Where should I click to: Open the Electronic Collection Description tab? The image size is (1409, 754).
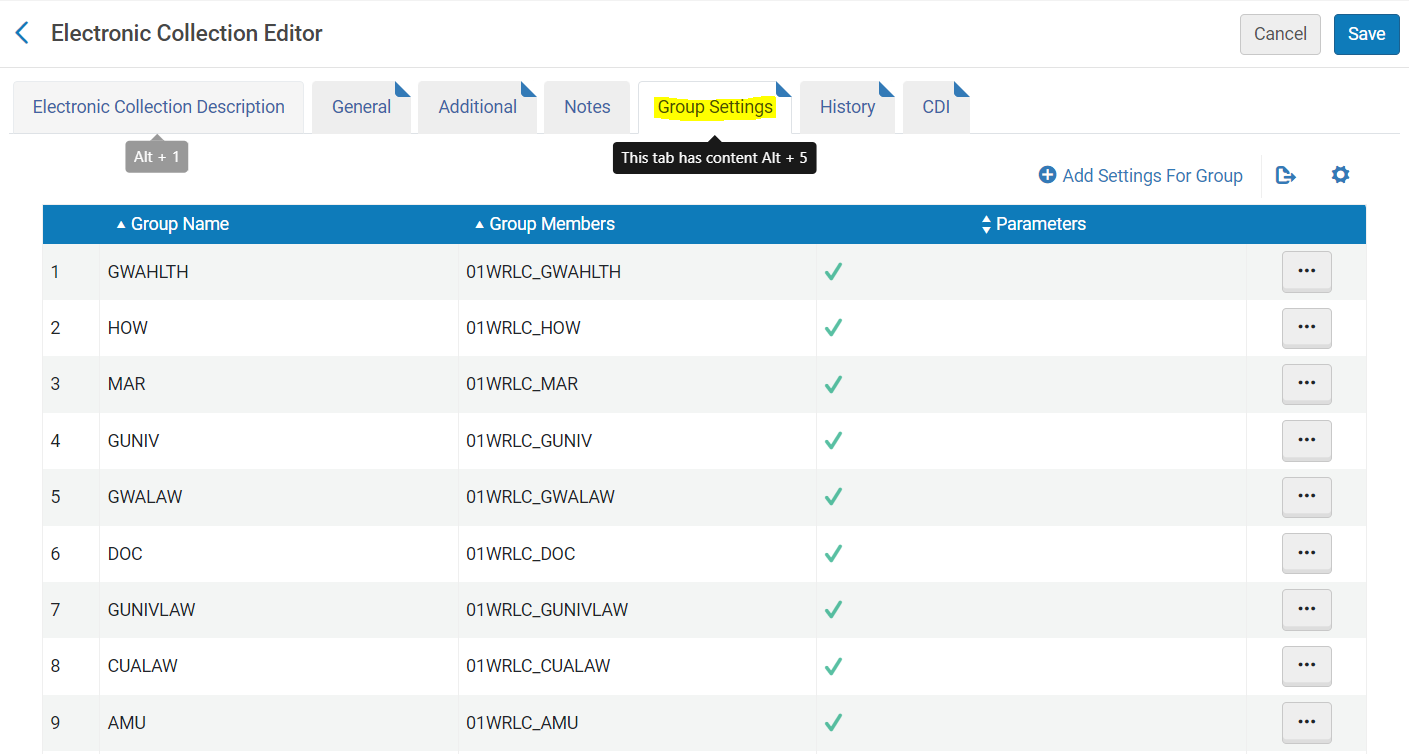158,107
